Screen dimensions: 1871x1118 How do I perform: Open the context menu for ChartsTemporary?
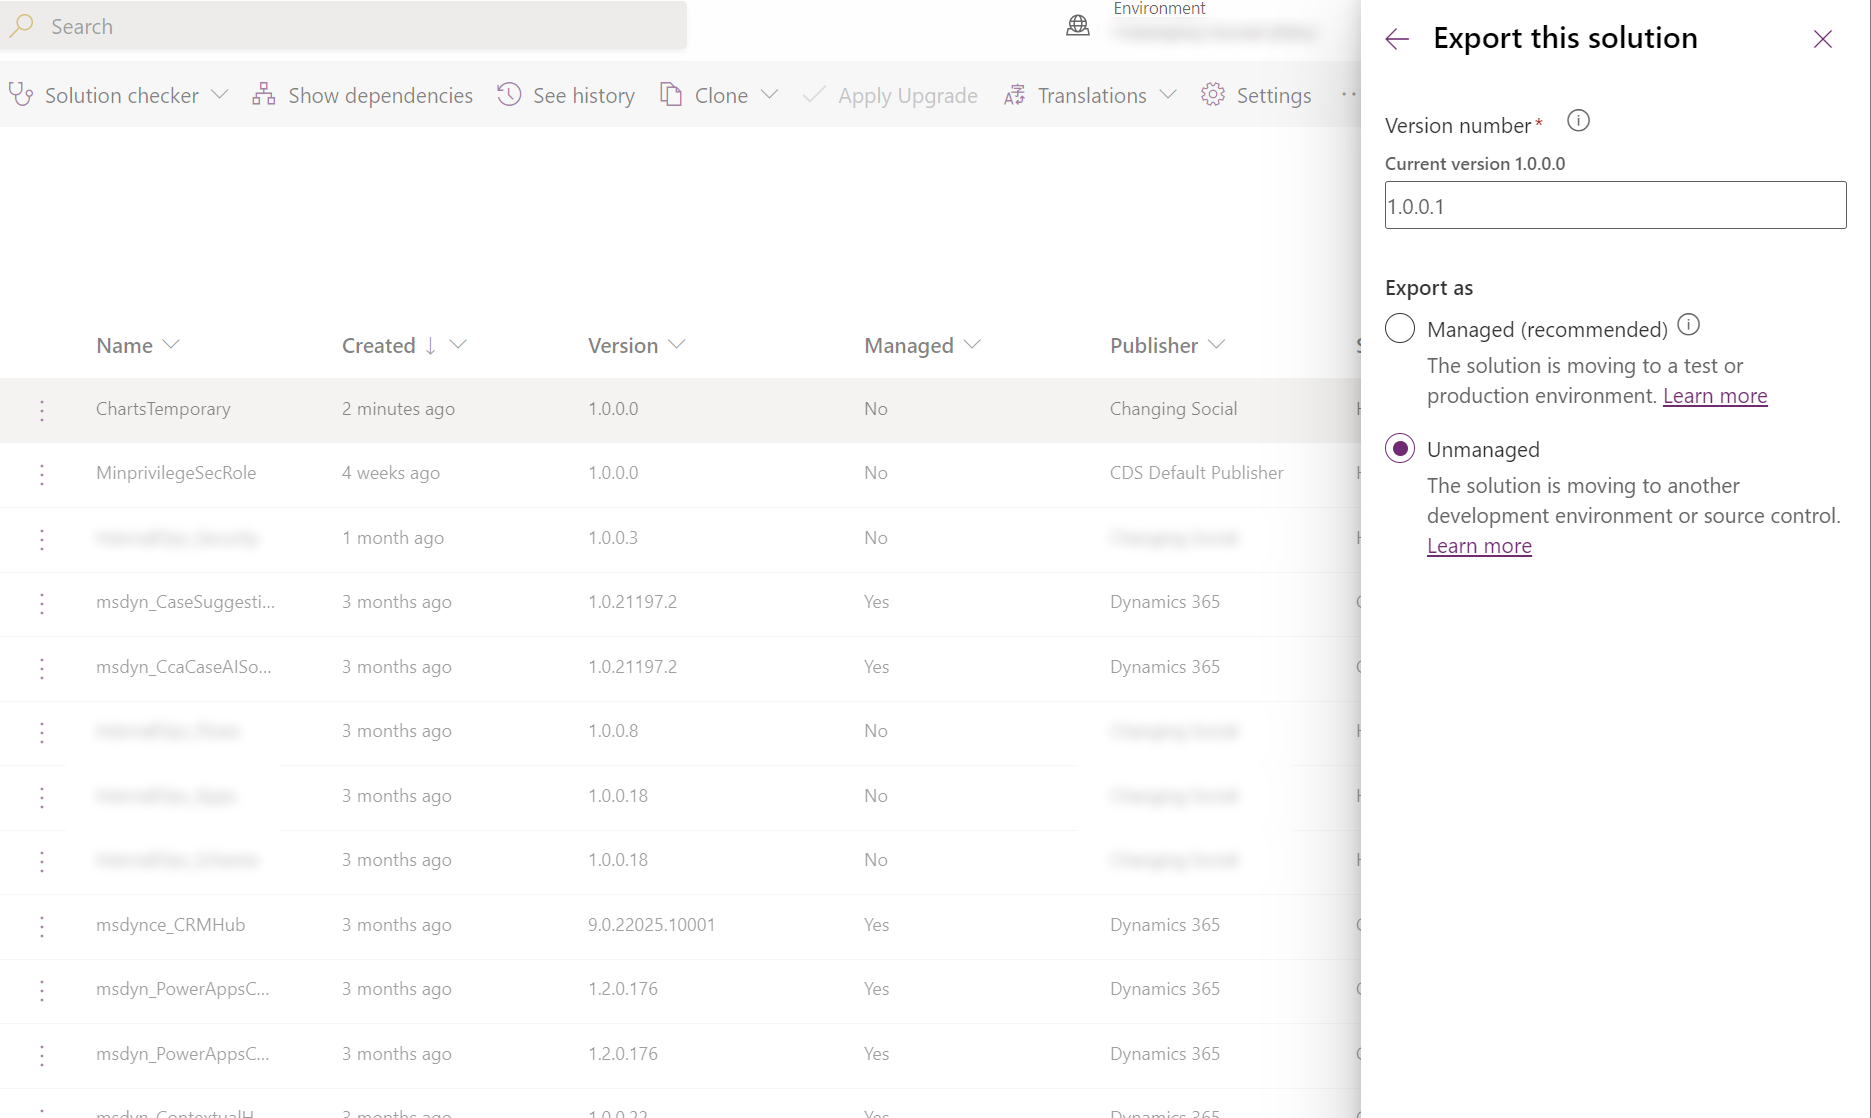[x=41, y=409]
